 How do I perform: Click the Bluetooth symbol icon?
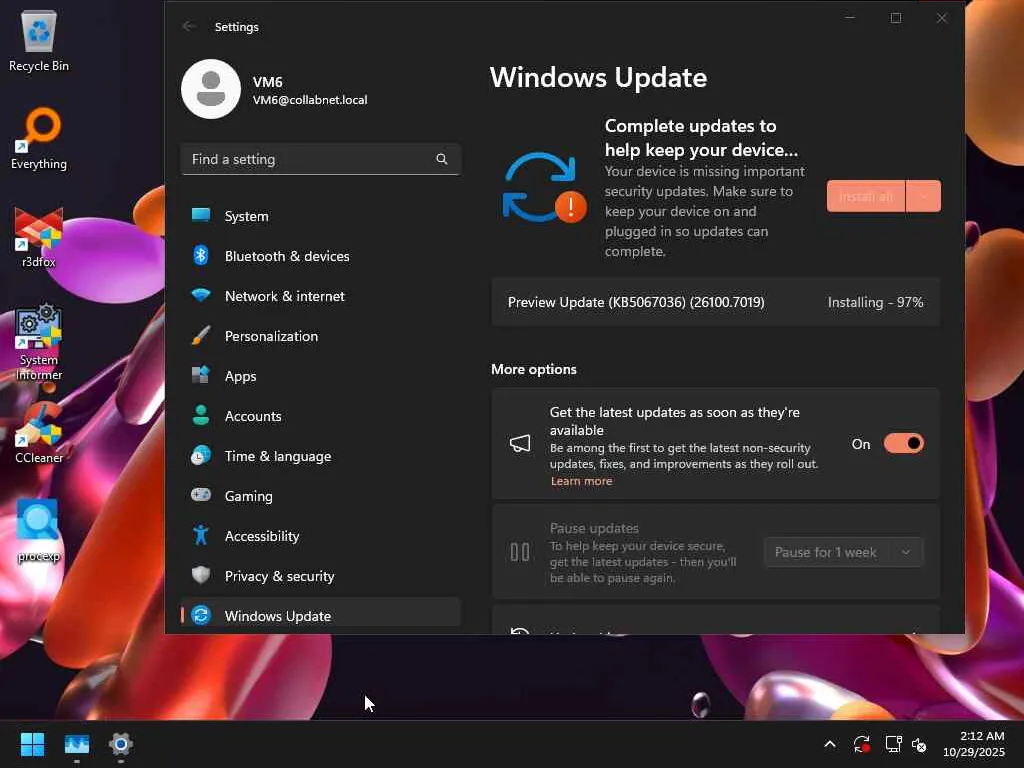coord(200,255)
